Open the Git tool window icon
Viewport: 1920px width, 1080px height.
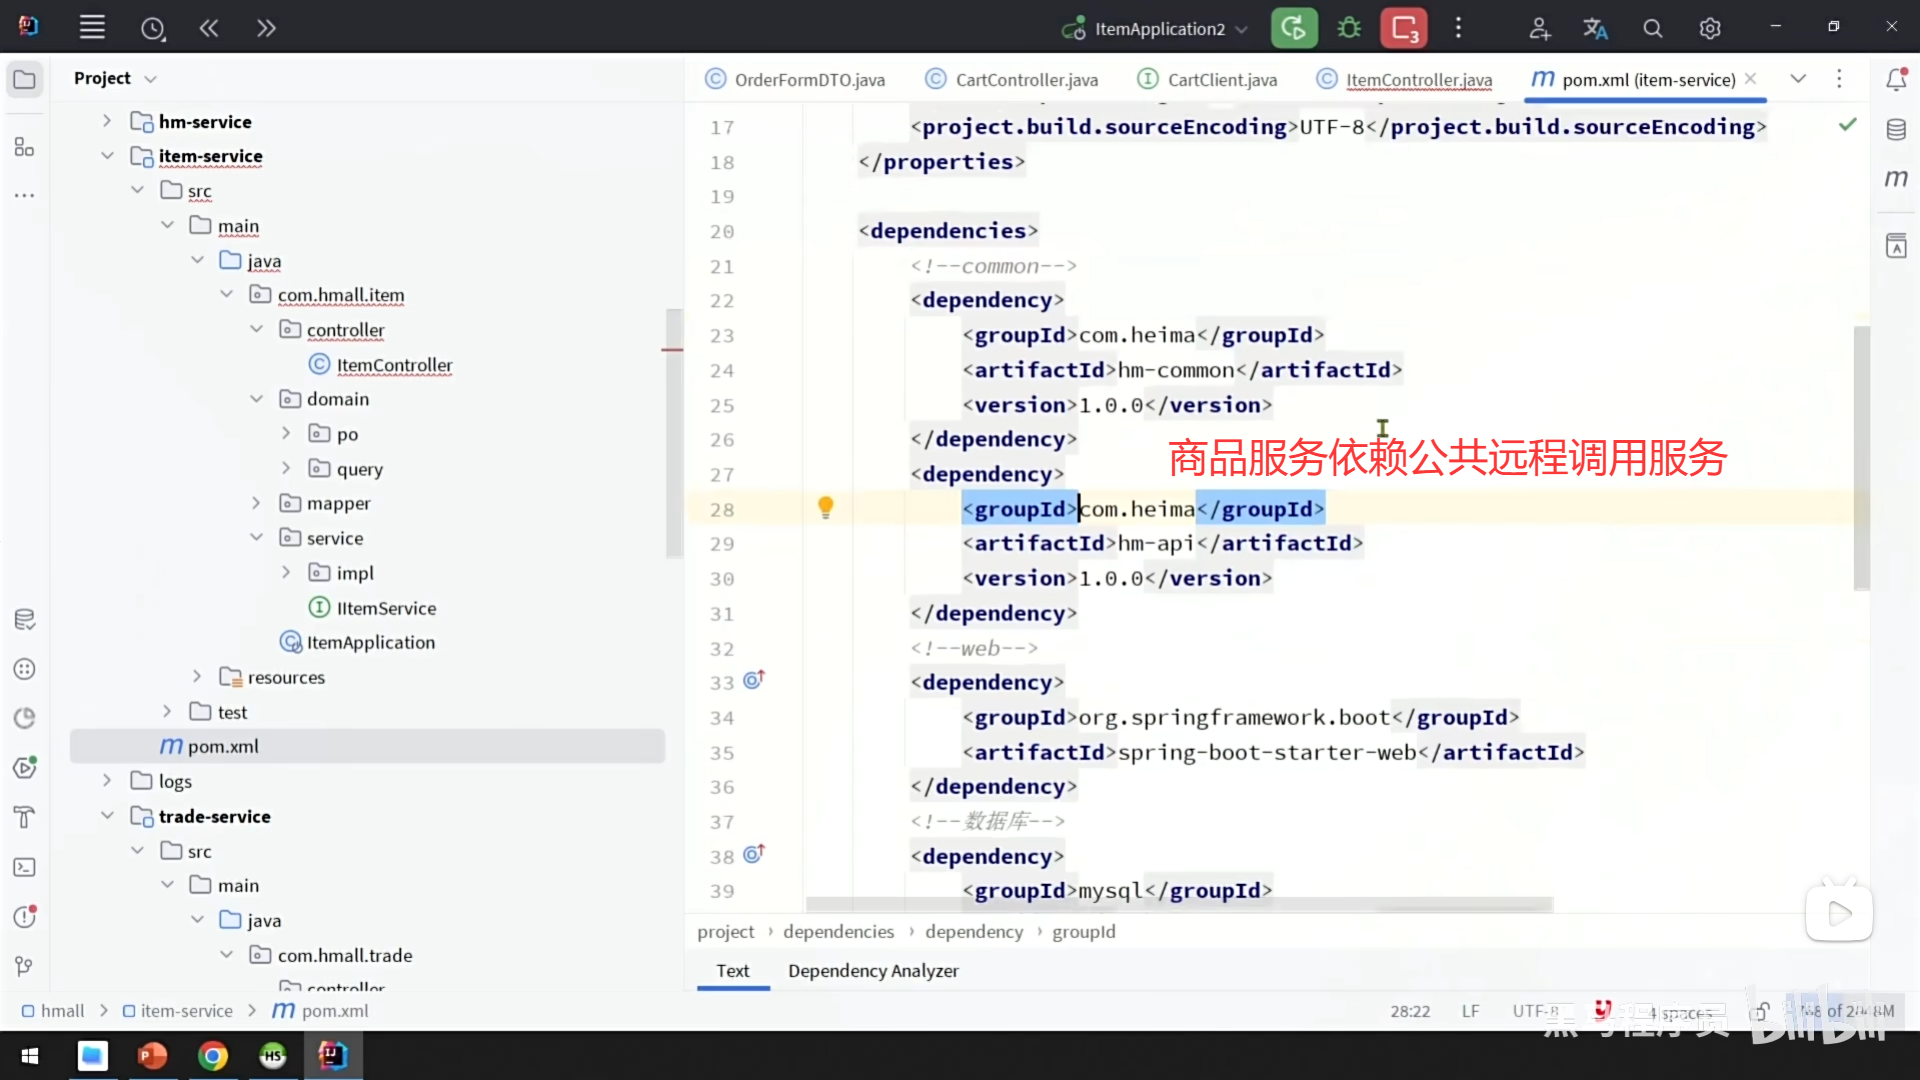pos(25,965)
